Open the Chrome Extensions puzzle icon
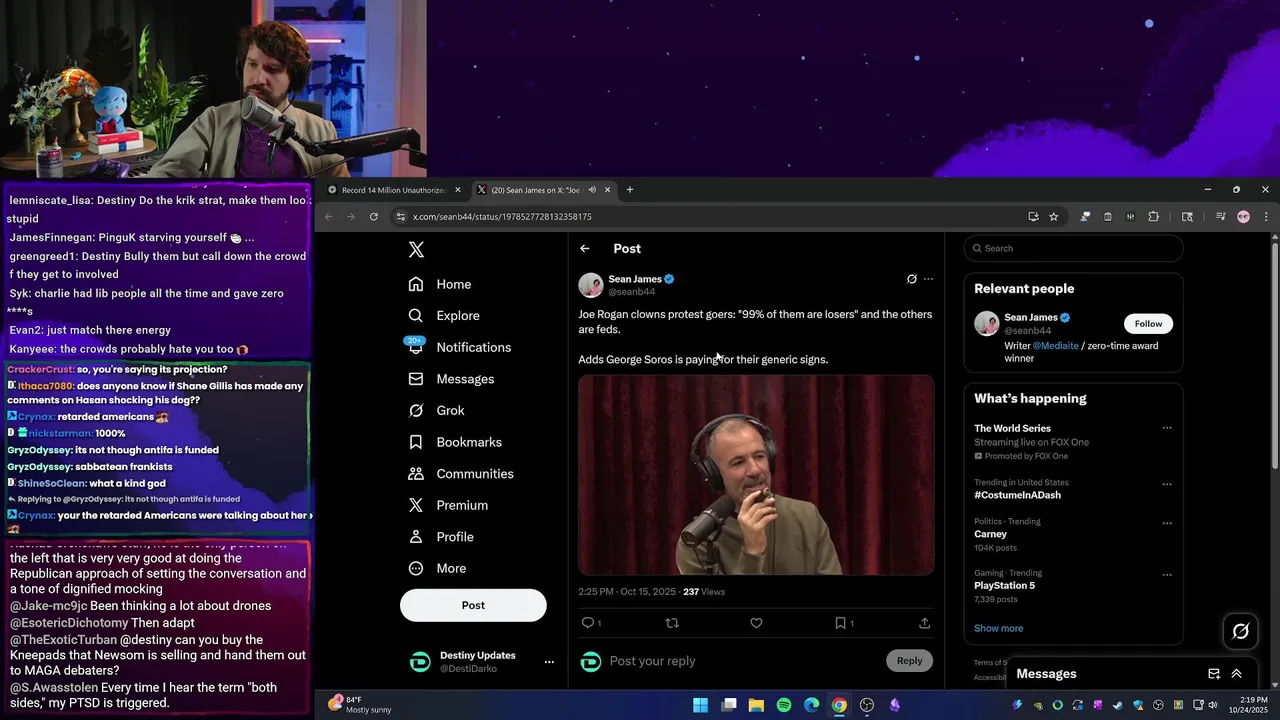 (x=1153, y=217)
